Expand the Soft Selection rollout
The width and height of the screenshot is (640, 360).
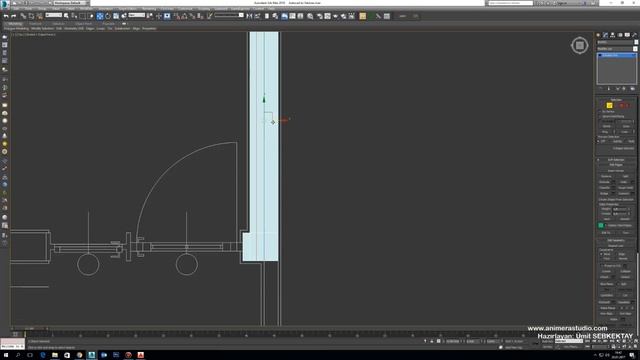616,160
